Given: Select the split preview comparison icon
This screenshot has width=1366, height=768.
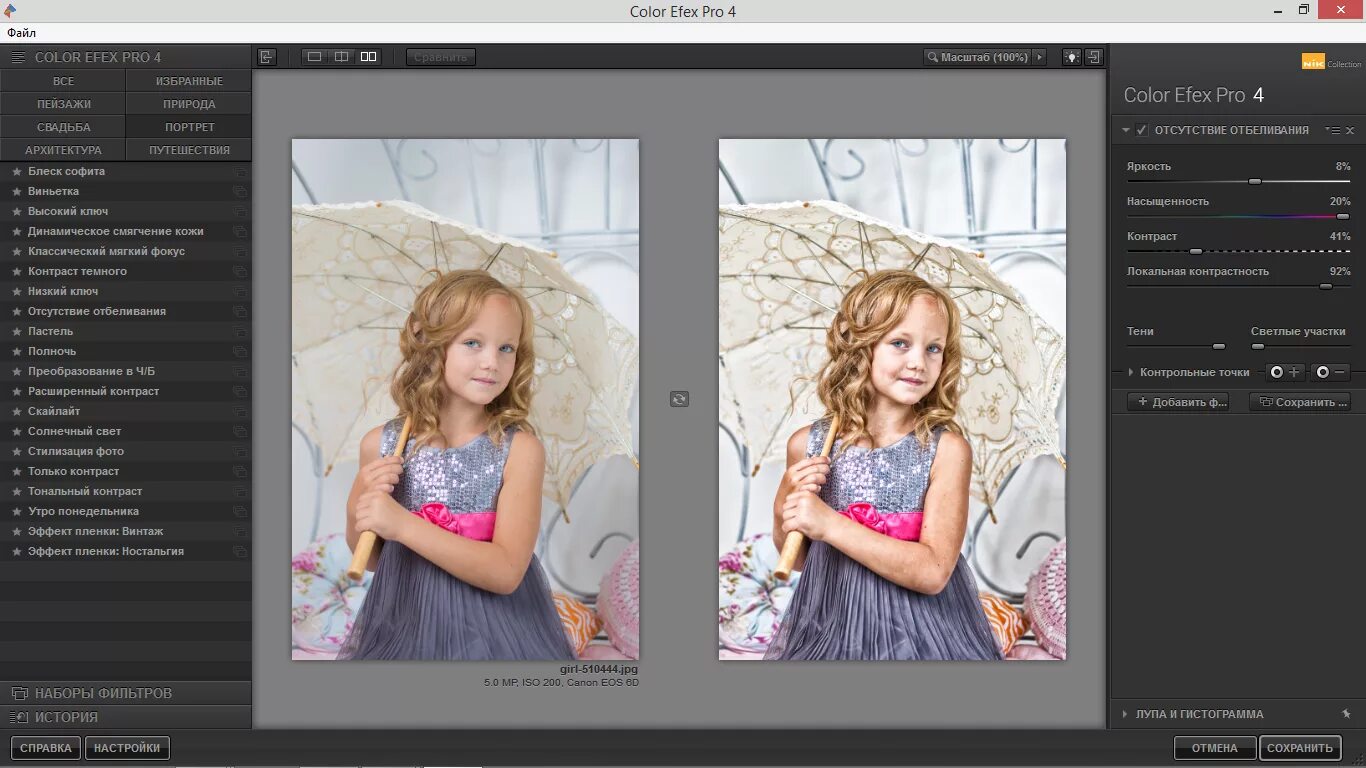Looking at the screenshot, I should [x=341, y=57].
